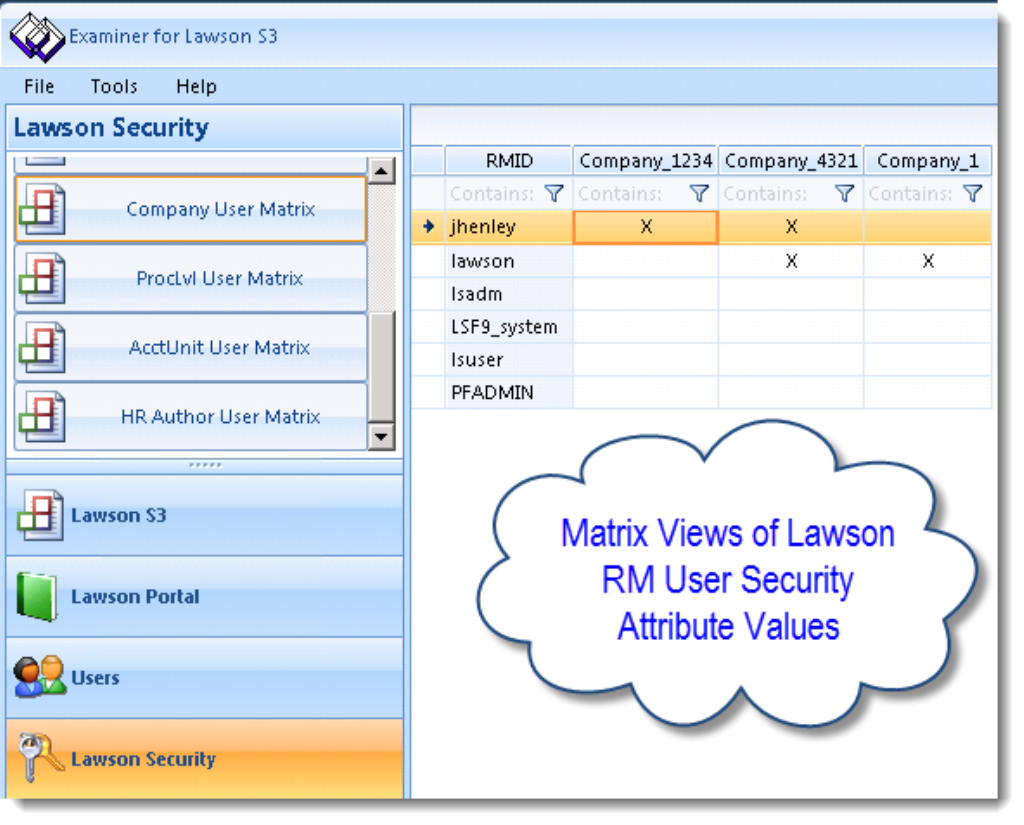Screen dimensions: 1024x825
Task: Click the sidebar splitter grip dots
Action: coord(205,465)
